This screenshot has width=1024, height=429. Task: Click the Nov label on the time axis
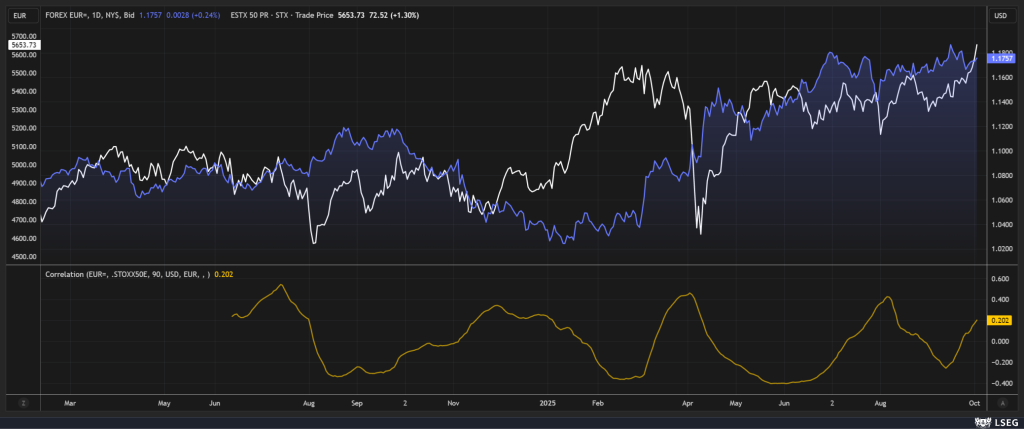tap(452, 402)
